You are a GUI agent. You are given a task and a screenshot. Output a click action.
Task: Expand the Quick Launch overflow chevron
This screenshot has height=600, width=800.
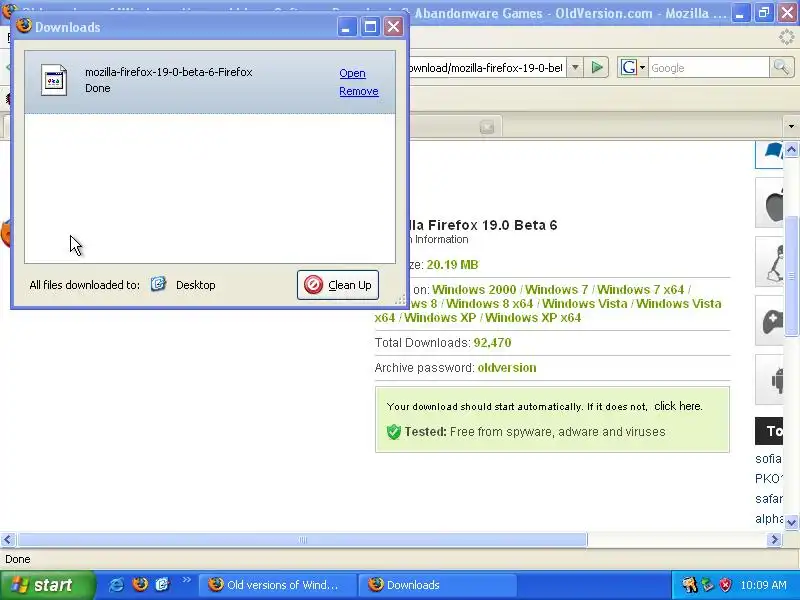[x=186, y=580]
